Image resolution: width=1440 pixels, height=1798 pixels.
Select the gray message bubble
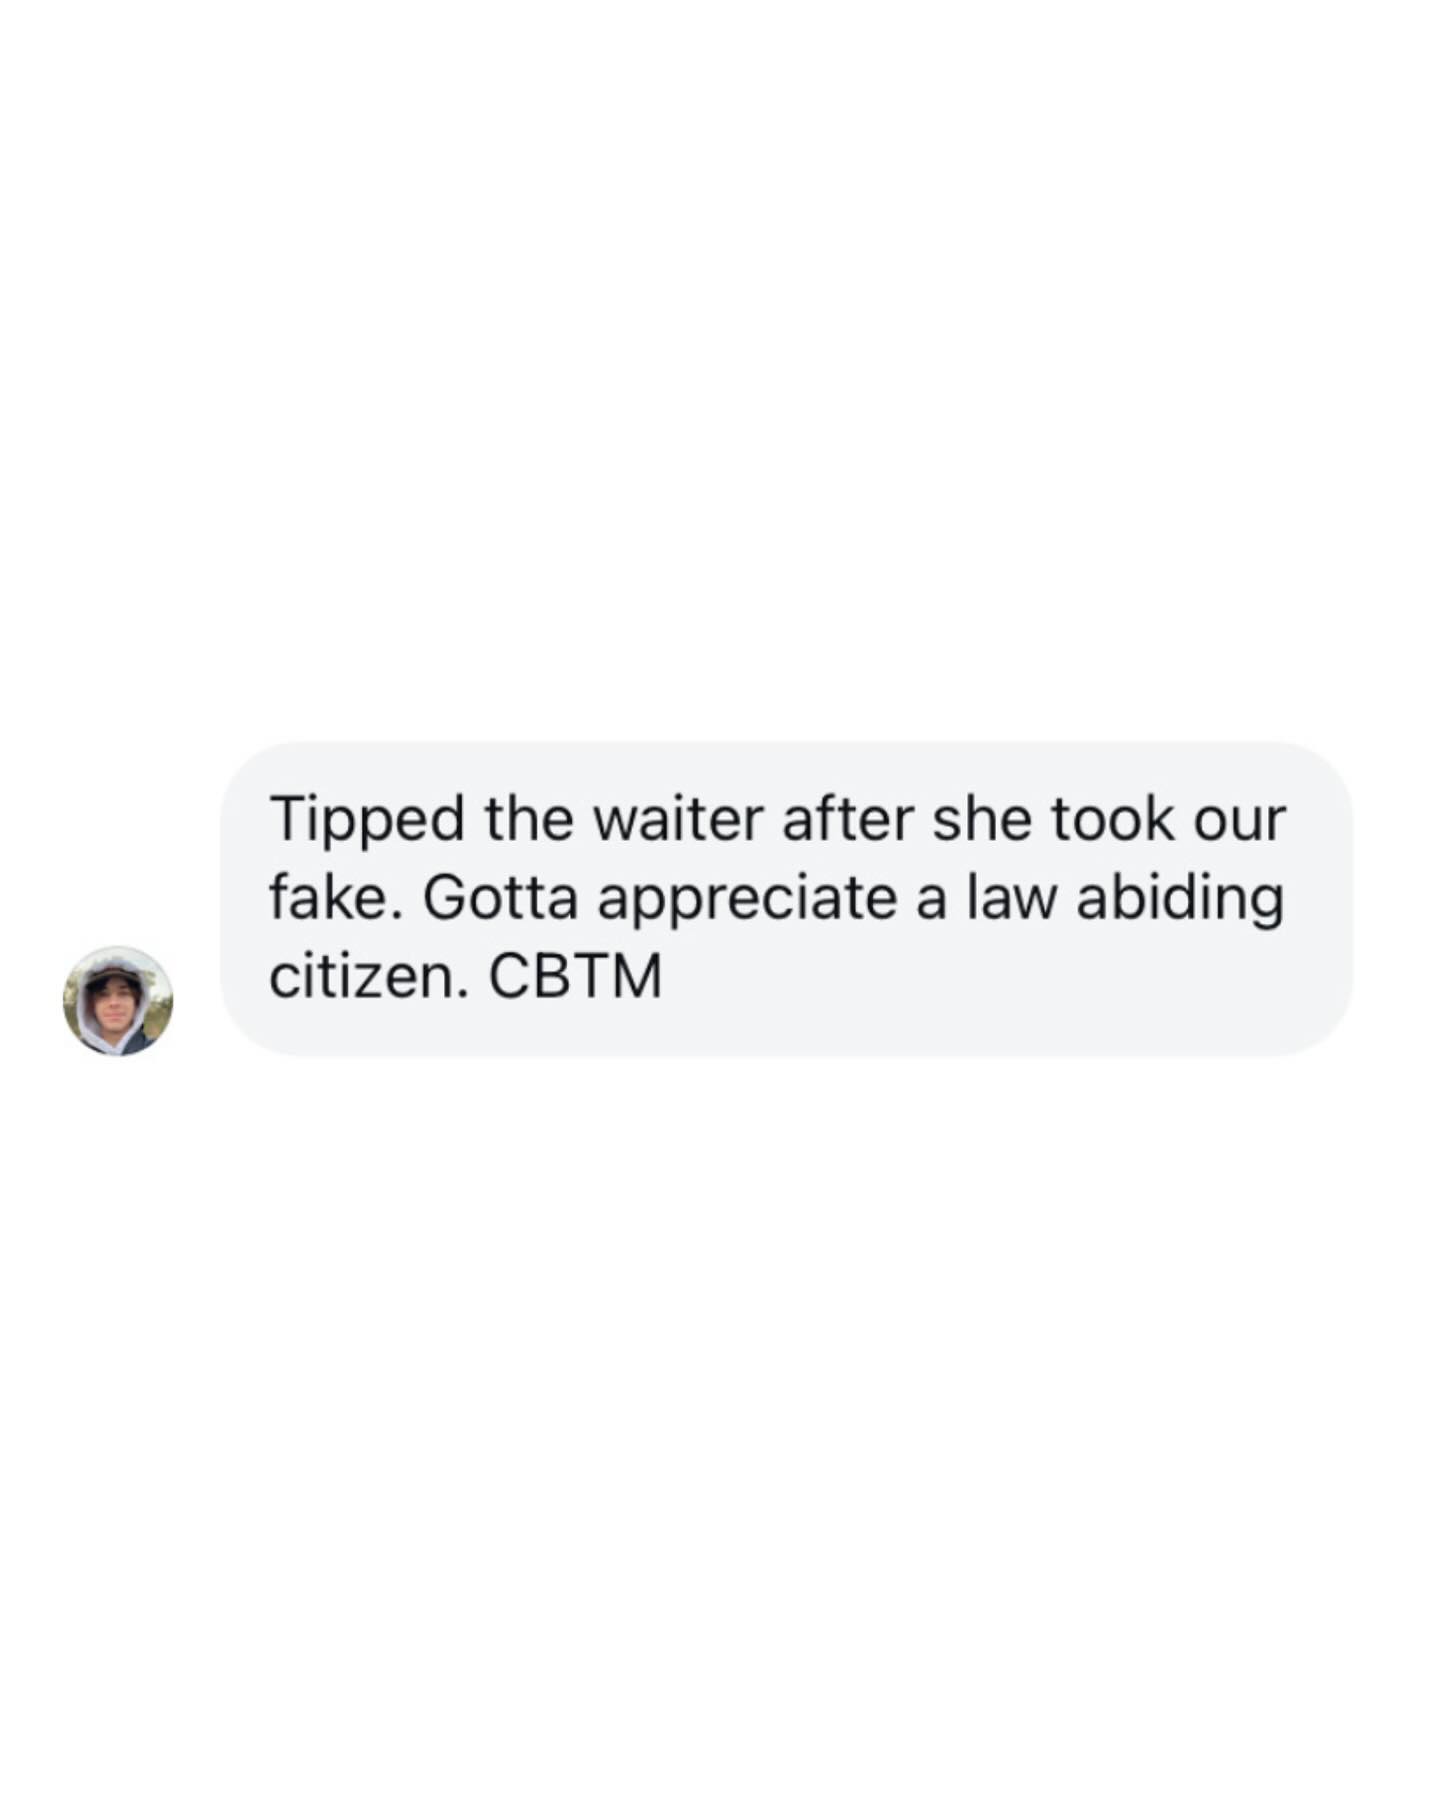click(786, 898)
